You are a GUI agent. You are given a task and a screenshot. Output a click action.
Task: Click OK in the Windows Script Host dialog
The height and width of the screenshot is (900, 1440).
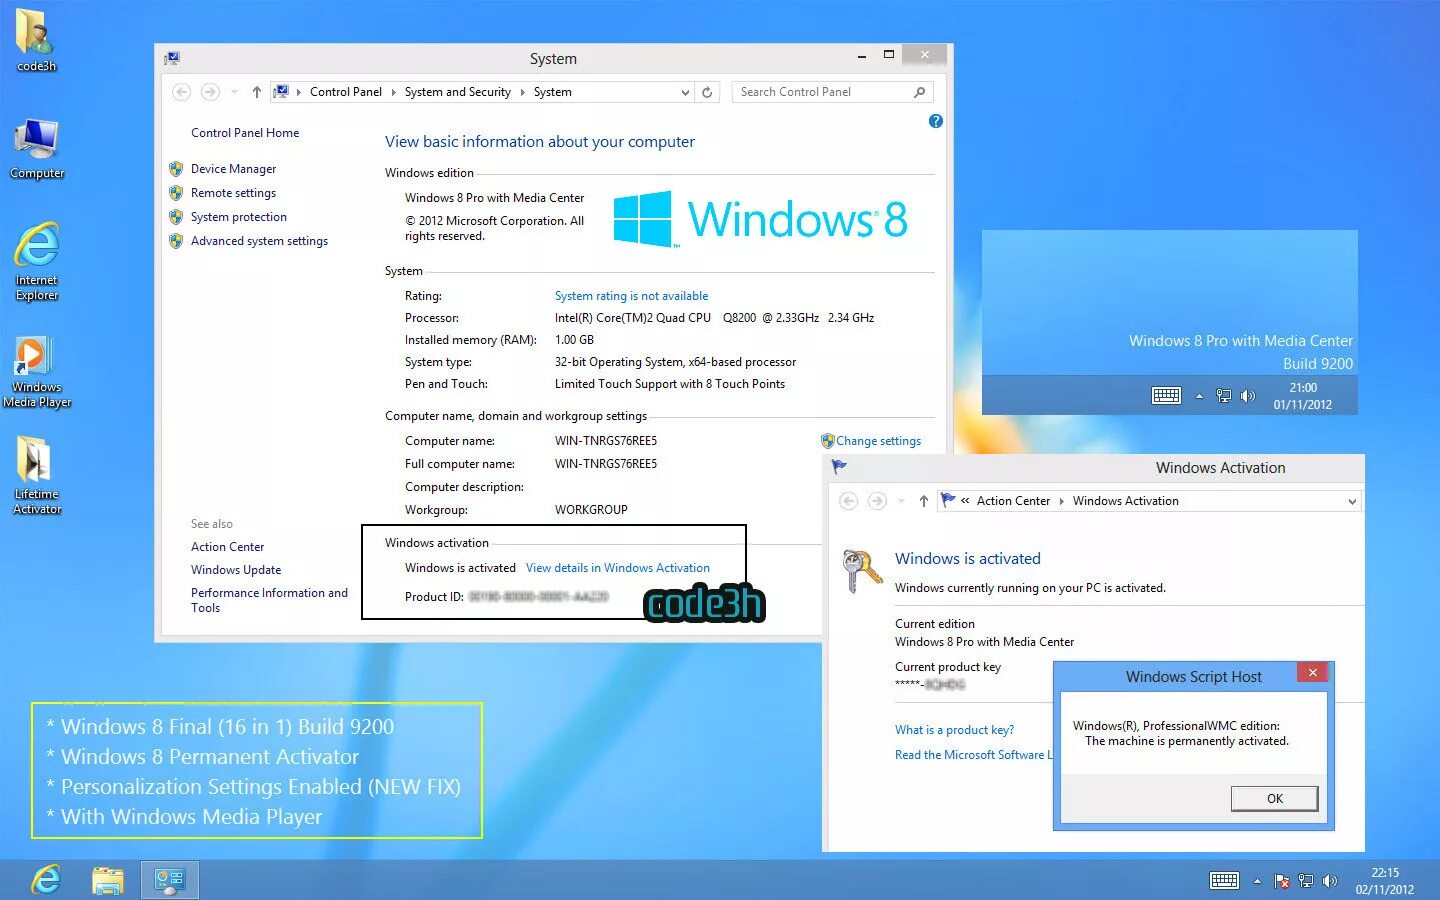pyautogui.click(x=1273, y=798)
